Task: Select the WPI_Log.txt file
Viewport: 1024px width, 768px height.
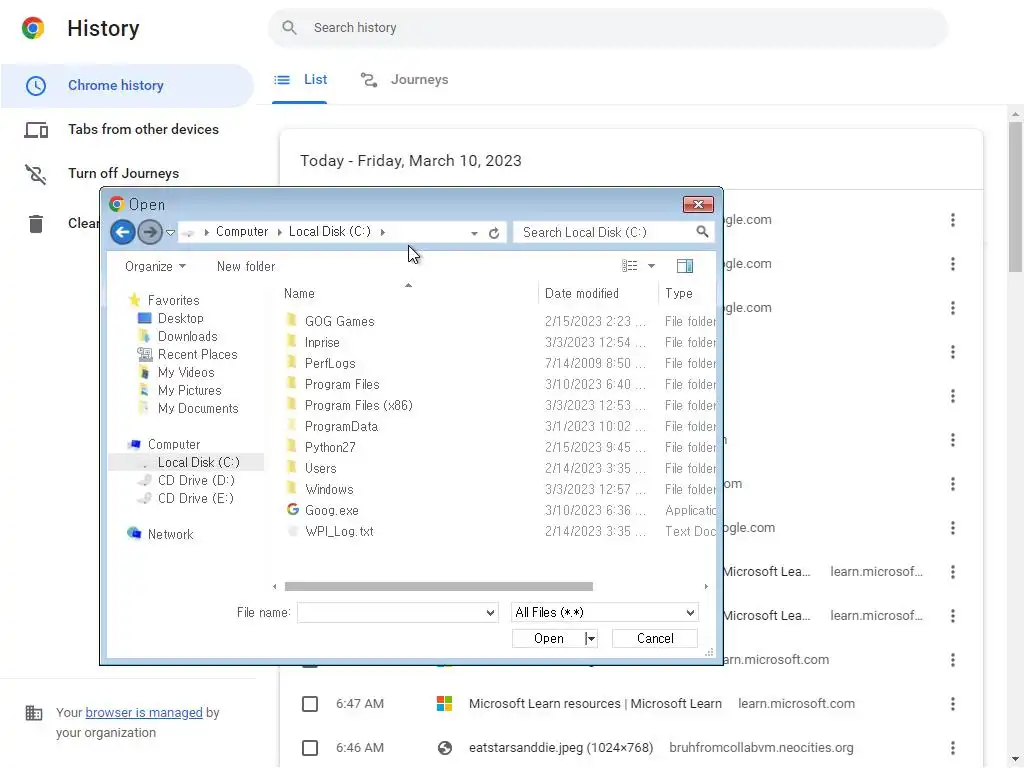Action: [339, 531]
